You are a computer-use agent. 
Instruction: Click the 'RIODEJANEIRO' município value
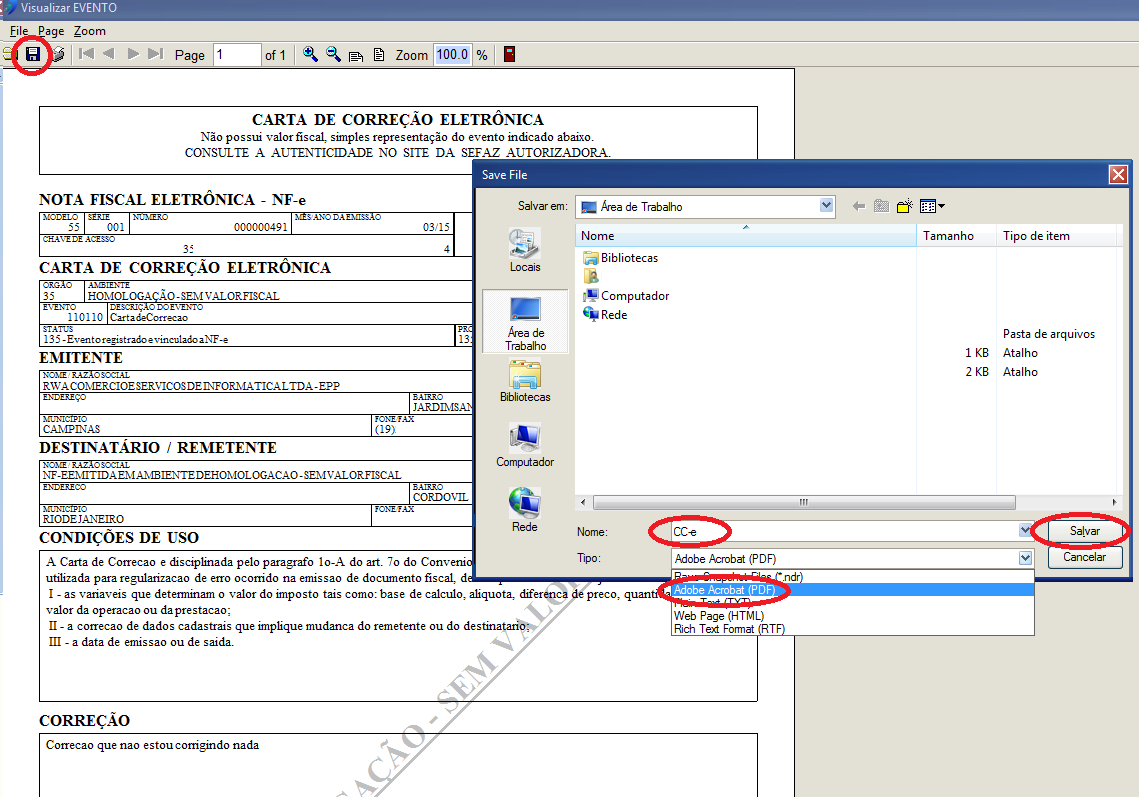[x=83, y=519]
